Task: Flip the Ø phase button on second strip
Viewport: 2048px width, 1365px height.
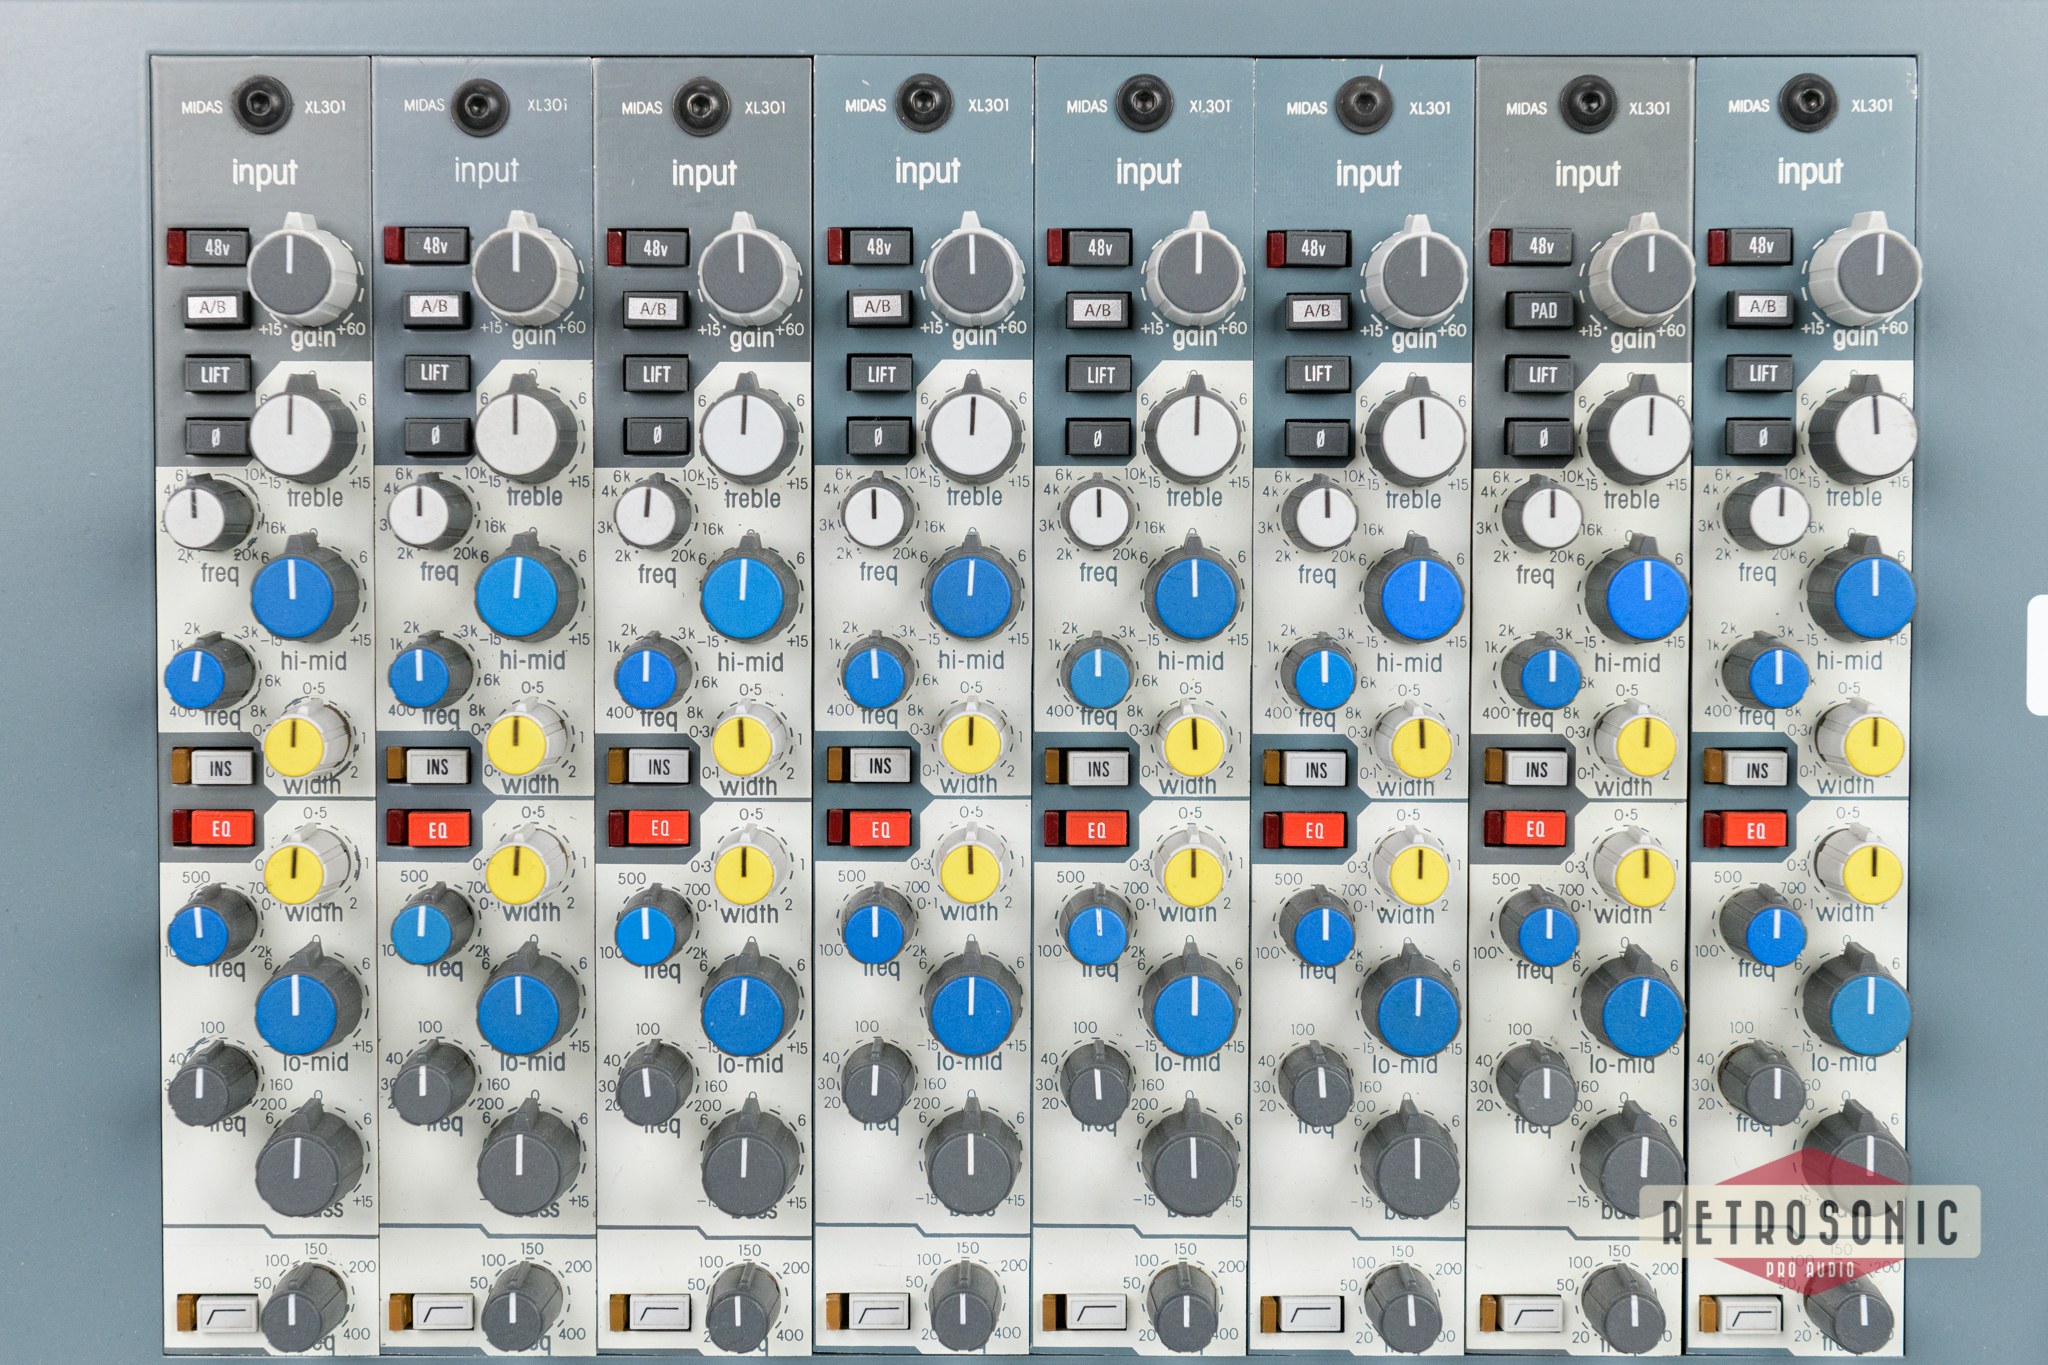Action: pos(436,436)
